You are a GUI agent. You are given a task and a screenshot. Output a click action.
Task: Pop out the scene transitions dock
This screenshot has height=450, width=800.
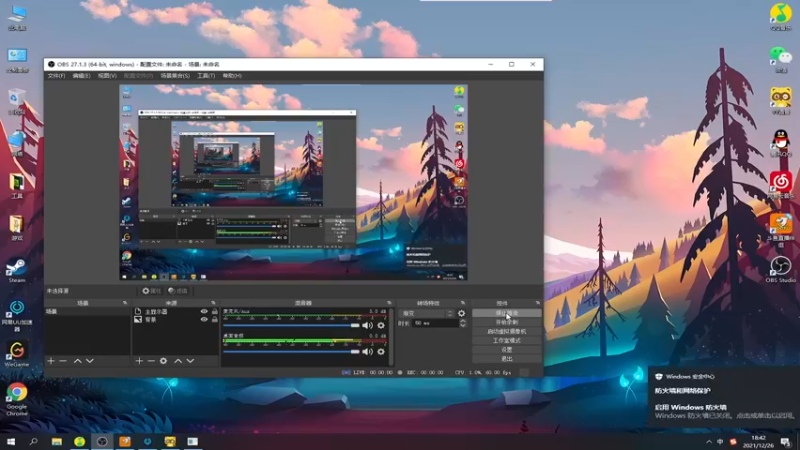click(x=463, y=303)
